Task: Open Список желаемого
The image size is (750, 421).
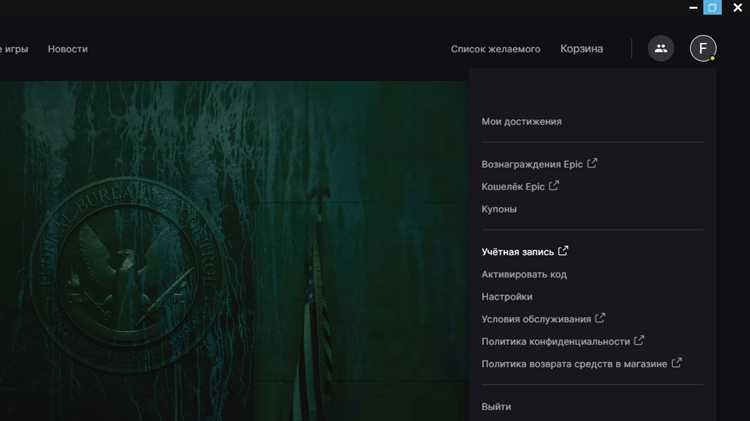Action: (496, 49)
